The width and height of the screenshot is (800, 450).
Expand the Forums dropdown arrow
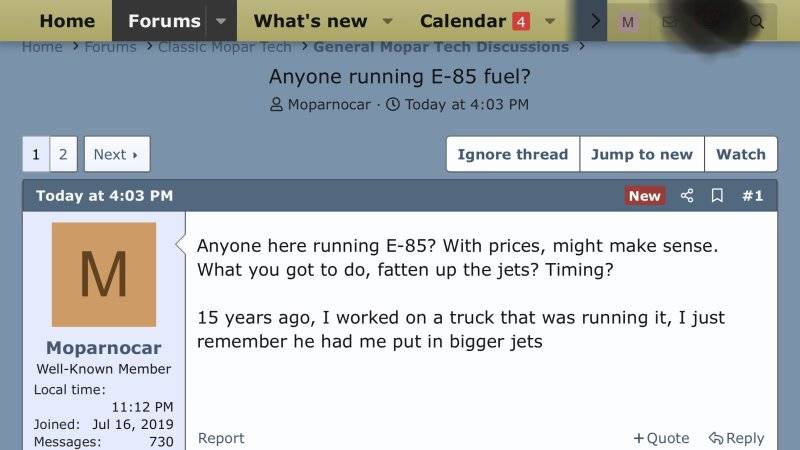point(221,21)
